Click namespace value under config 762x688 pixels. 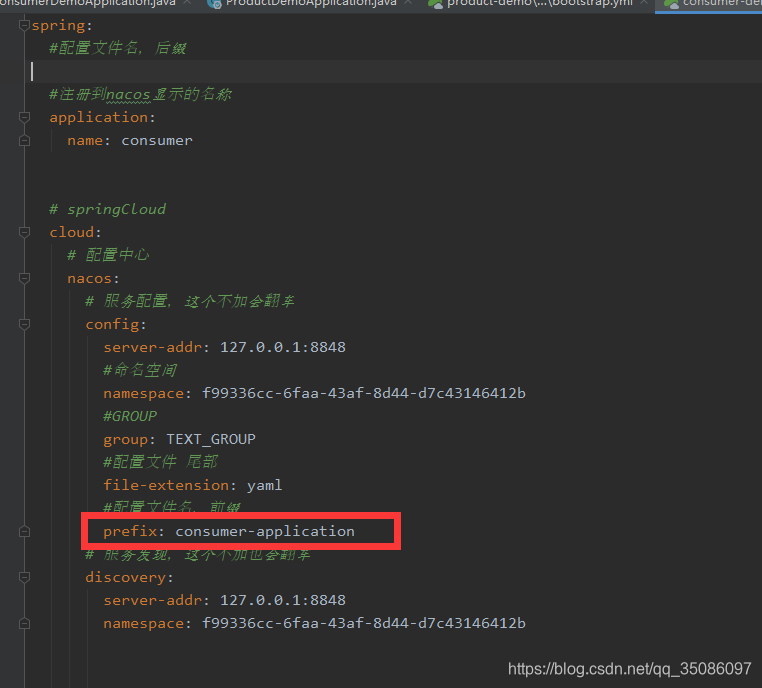coord(364,393)
